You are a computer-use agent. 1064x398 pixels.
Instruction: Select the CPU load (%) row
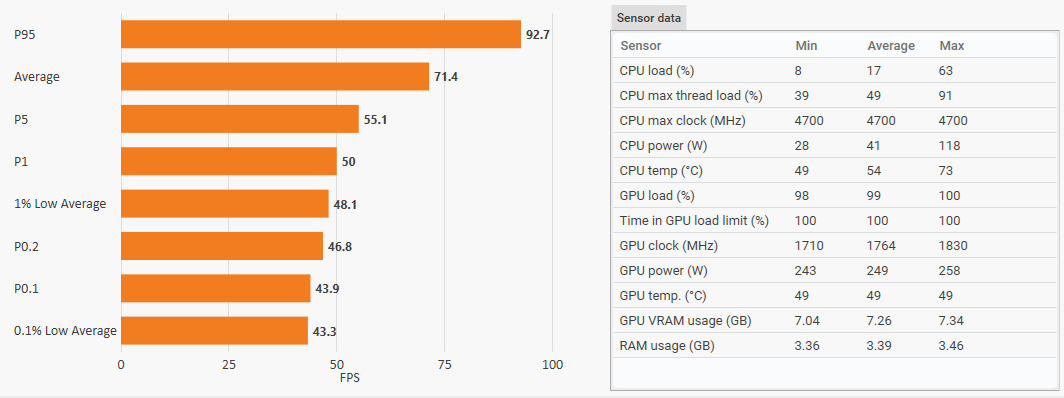pyautogui.click(x=833, y=71)
